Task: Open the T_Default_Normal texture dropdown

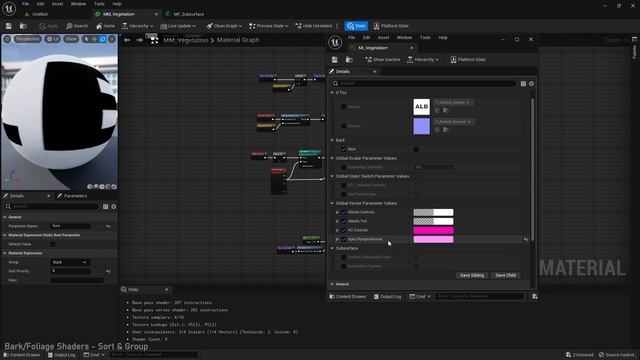Action: pos(453,122)
